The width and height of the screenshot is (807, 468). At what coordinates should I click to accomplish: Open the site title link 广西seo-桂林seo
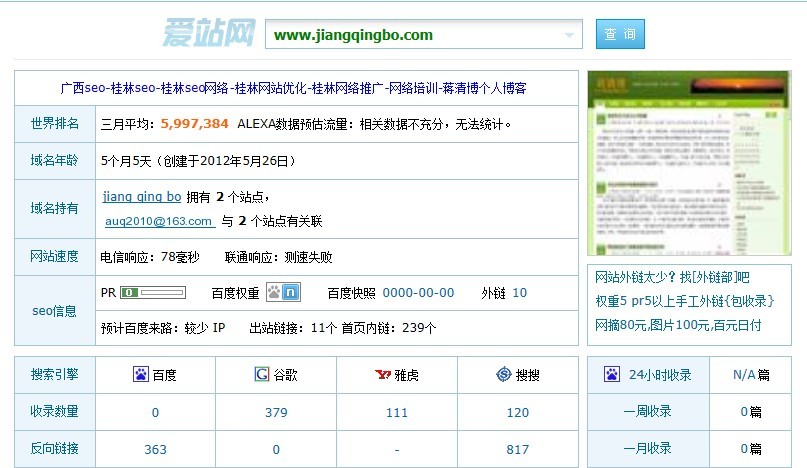pos(293,88)
